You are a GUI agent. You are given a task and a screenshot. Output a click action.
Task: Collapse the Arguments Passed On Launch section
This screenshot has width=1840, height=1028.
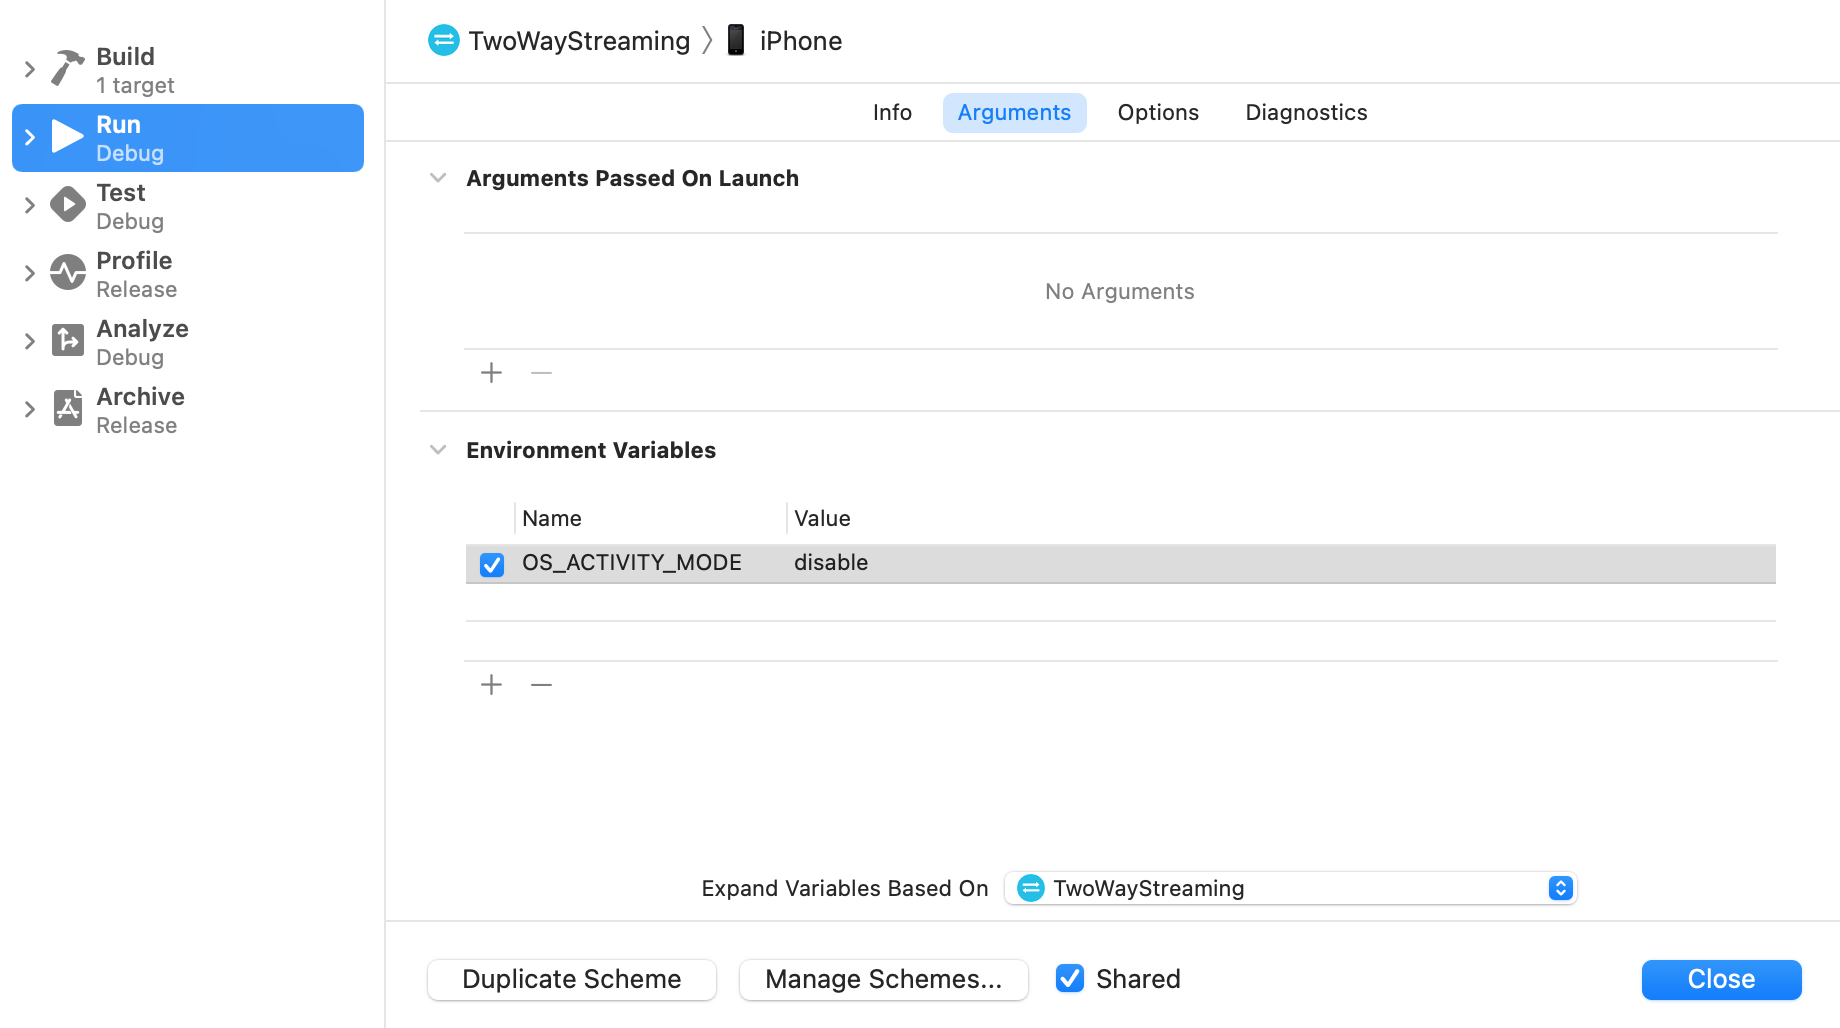(438, 179)
